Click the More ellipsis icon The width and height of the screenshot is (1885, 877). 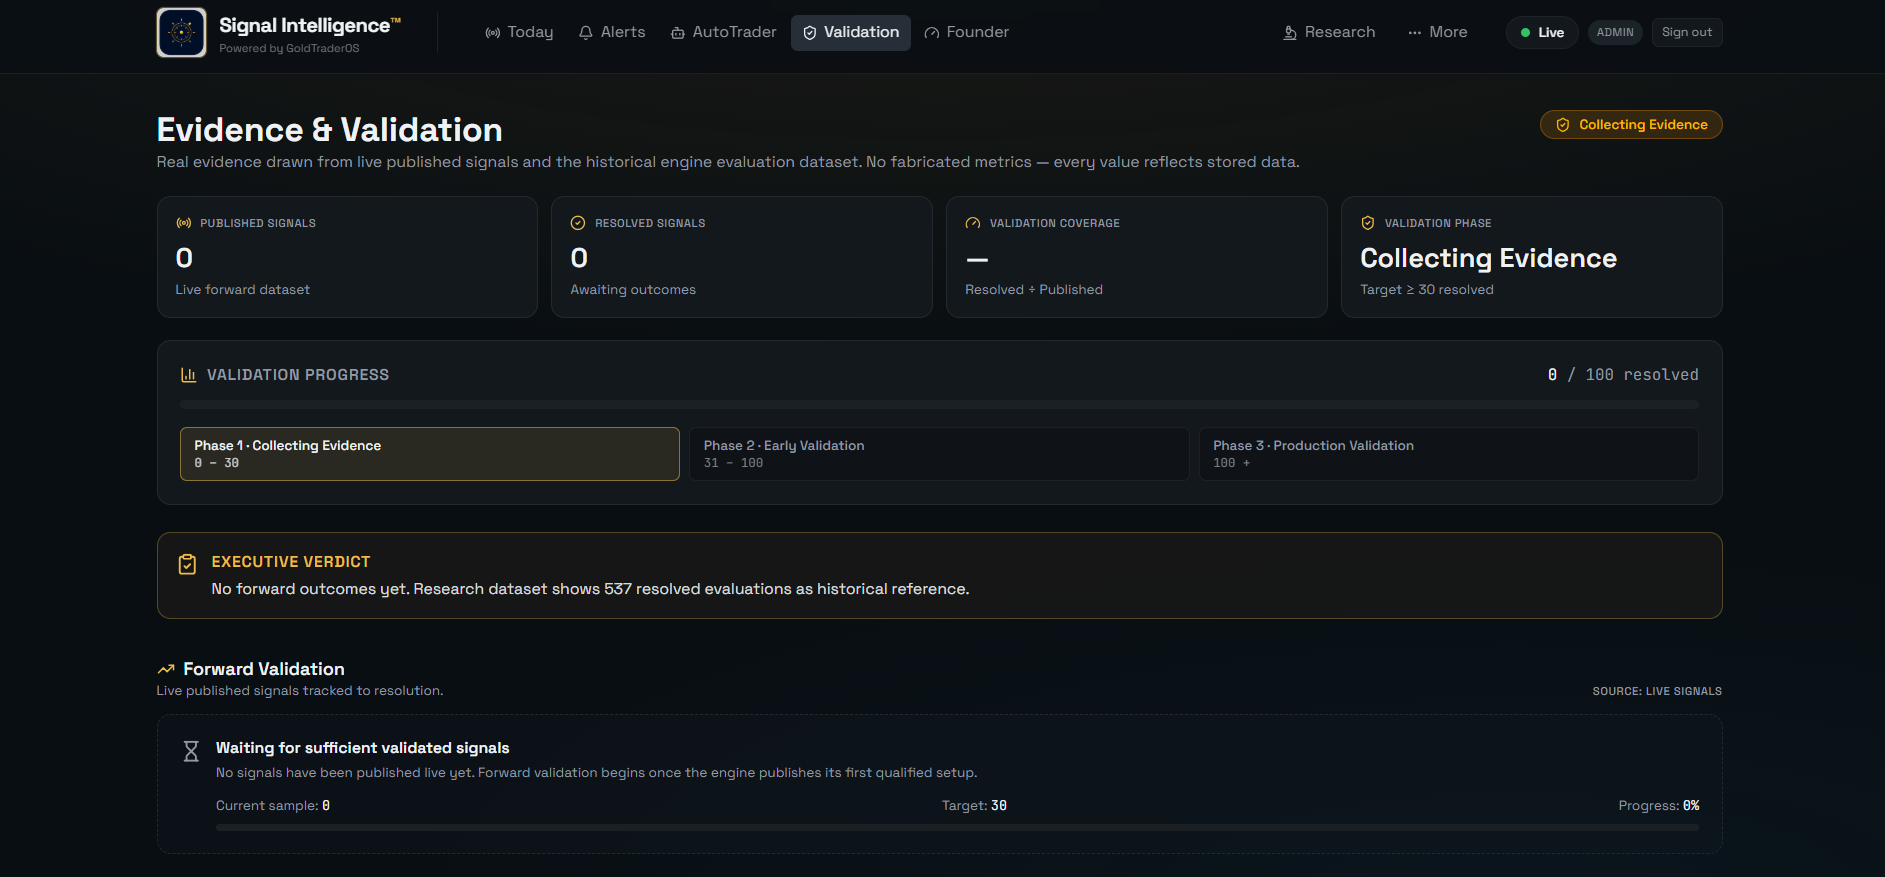click(x=1414, y=33)
